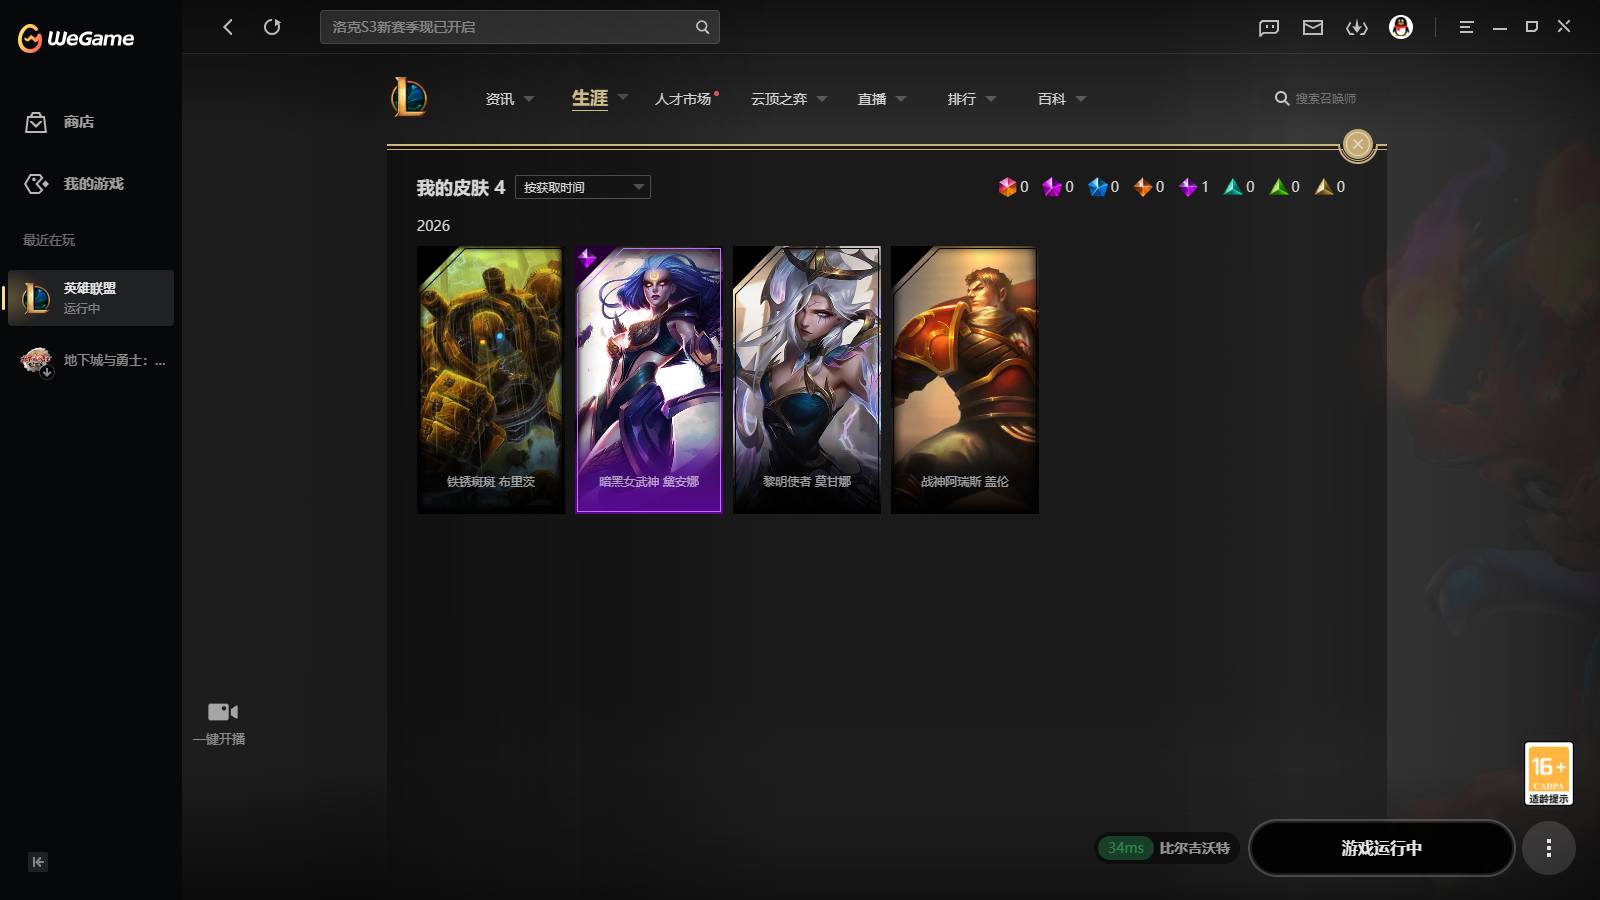This screenshot has height=900, width=1600.
Task: Click the 我的皮肤 4 heading
Action: (x=461, y=187)
